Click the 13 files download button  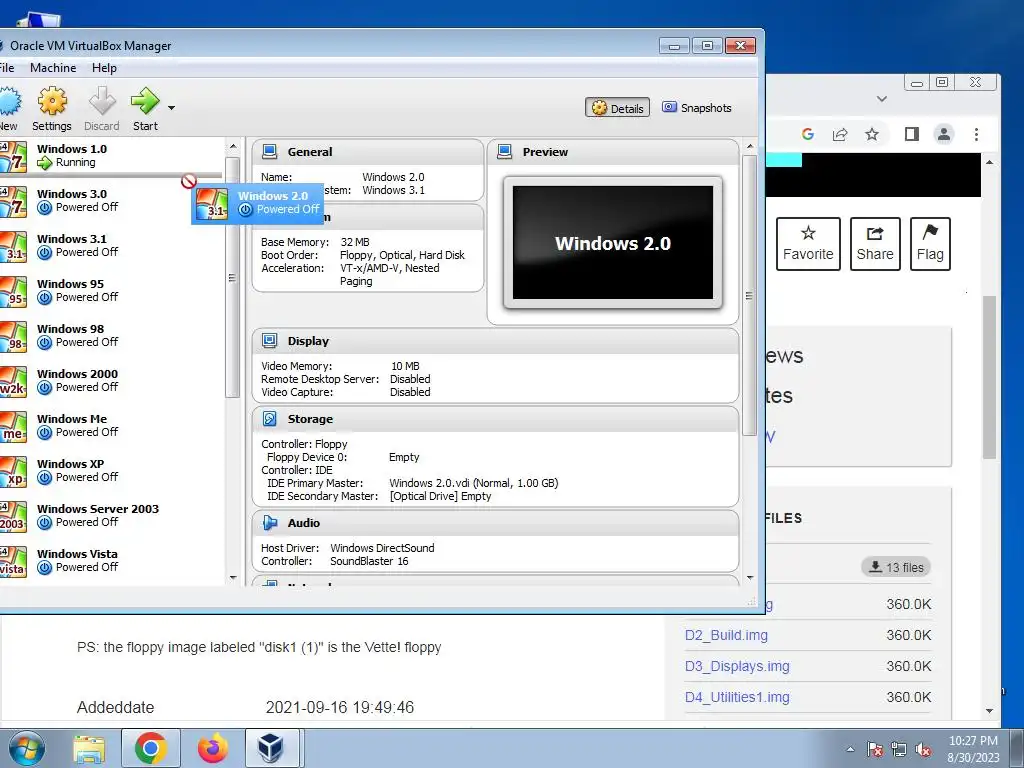coord(896,567)
